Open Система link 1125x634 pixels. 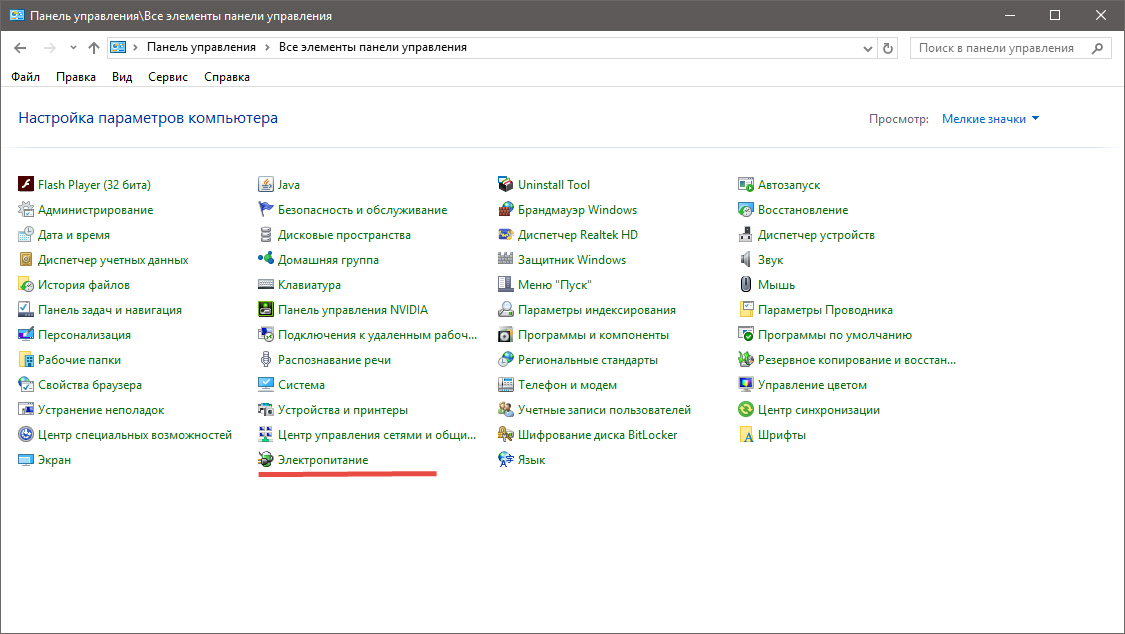point(301,385)
